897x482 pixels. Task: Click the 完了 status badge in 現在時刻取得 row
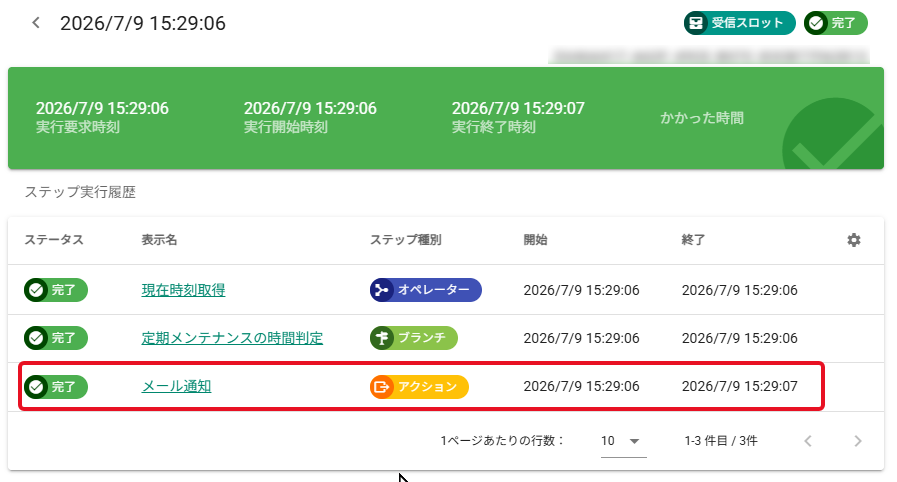(55, 290)
